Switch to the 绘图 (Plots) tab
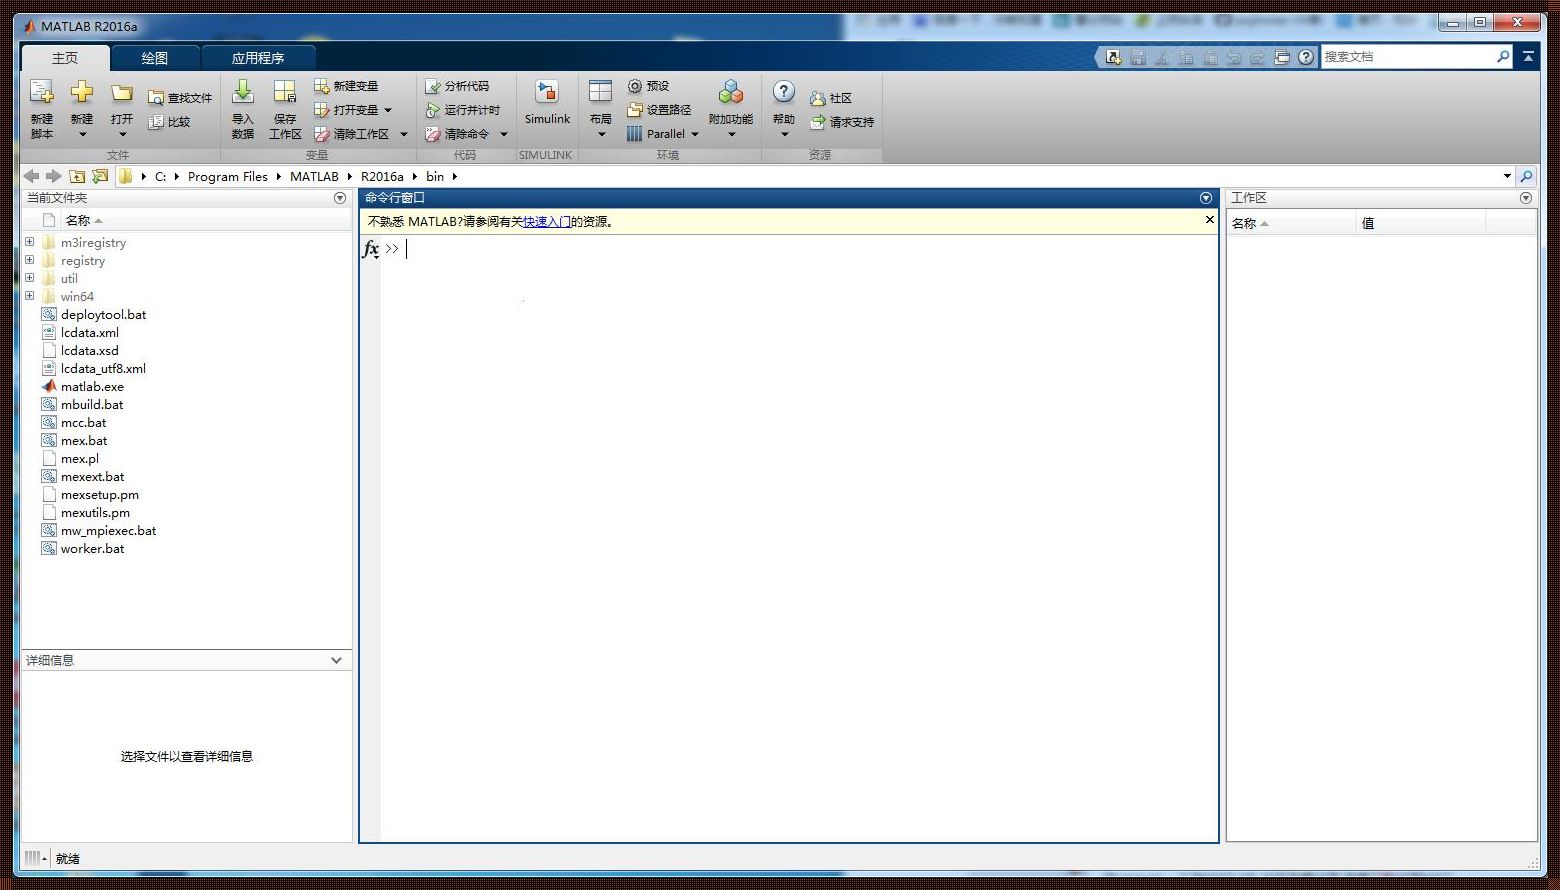The width and height of the screenshot is (1560, 890). click(x=155, y=58)
